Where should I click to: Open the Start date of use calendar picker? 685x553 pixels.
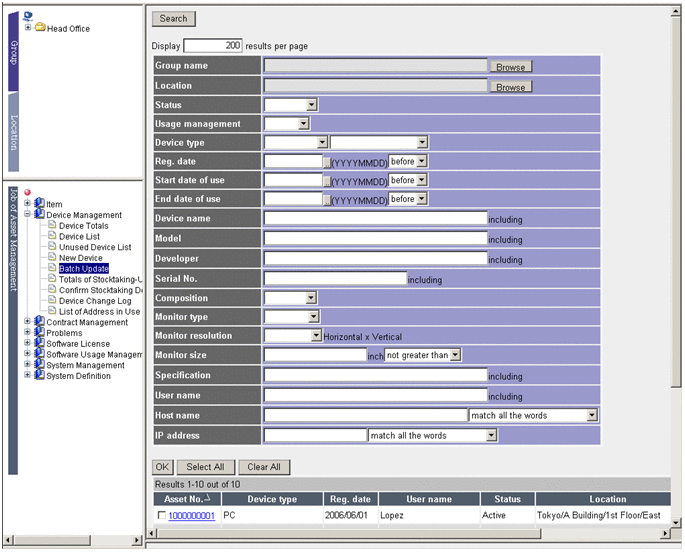coord(325,180)
